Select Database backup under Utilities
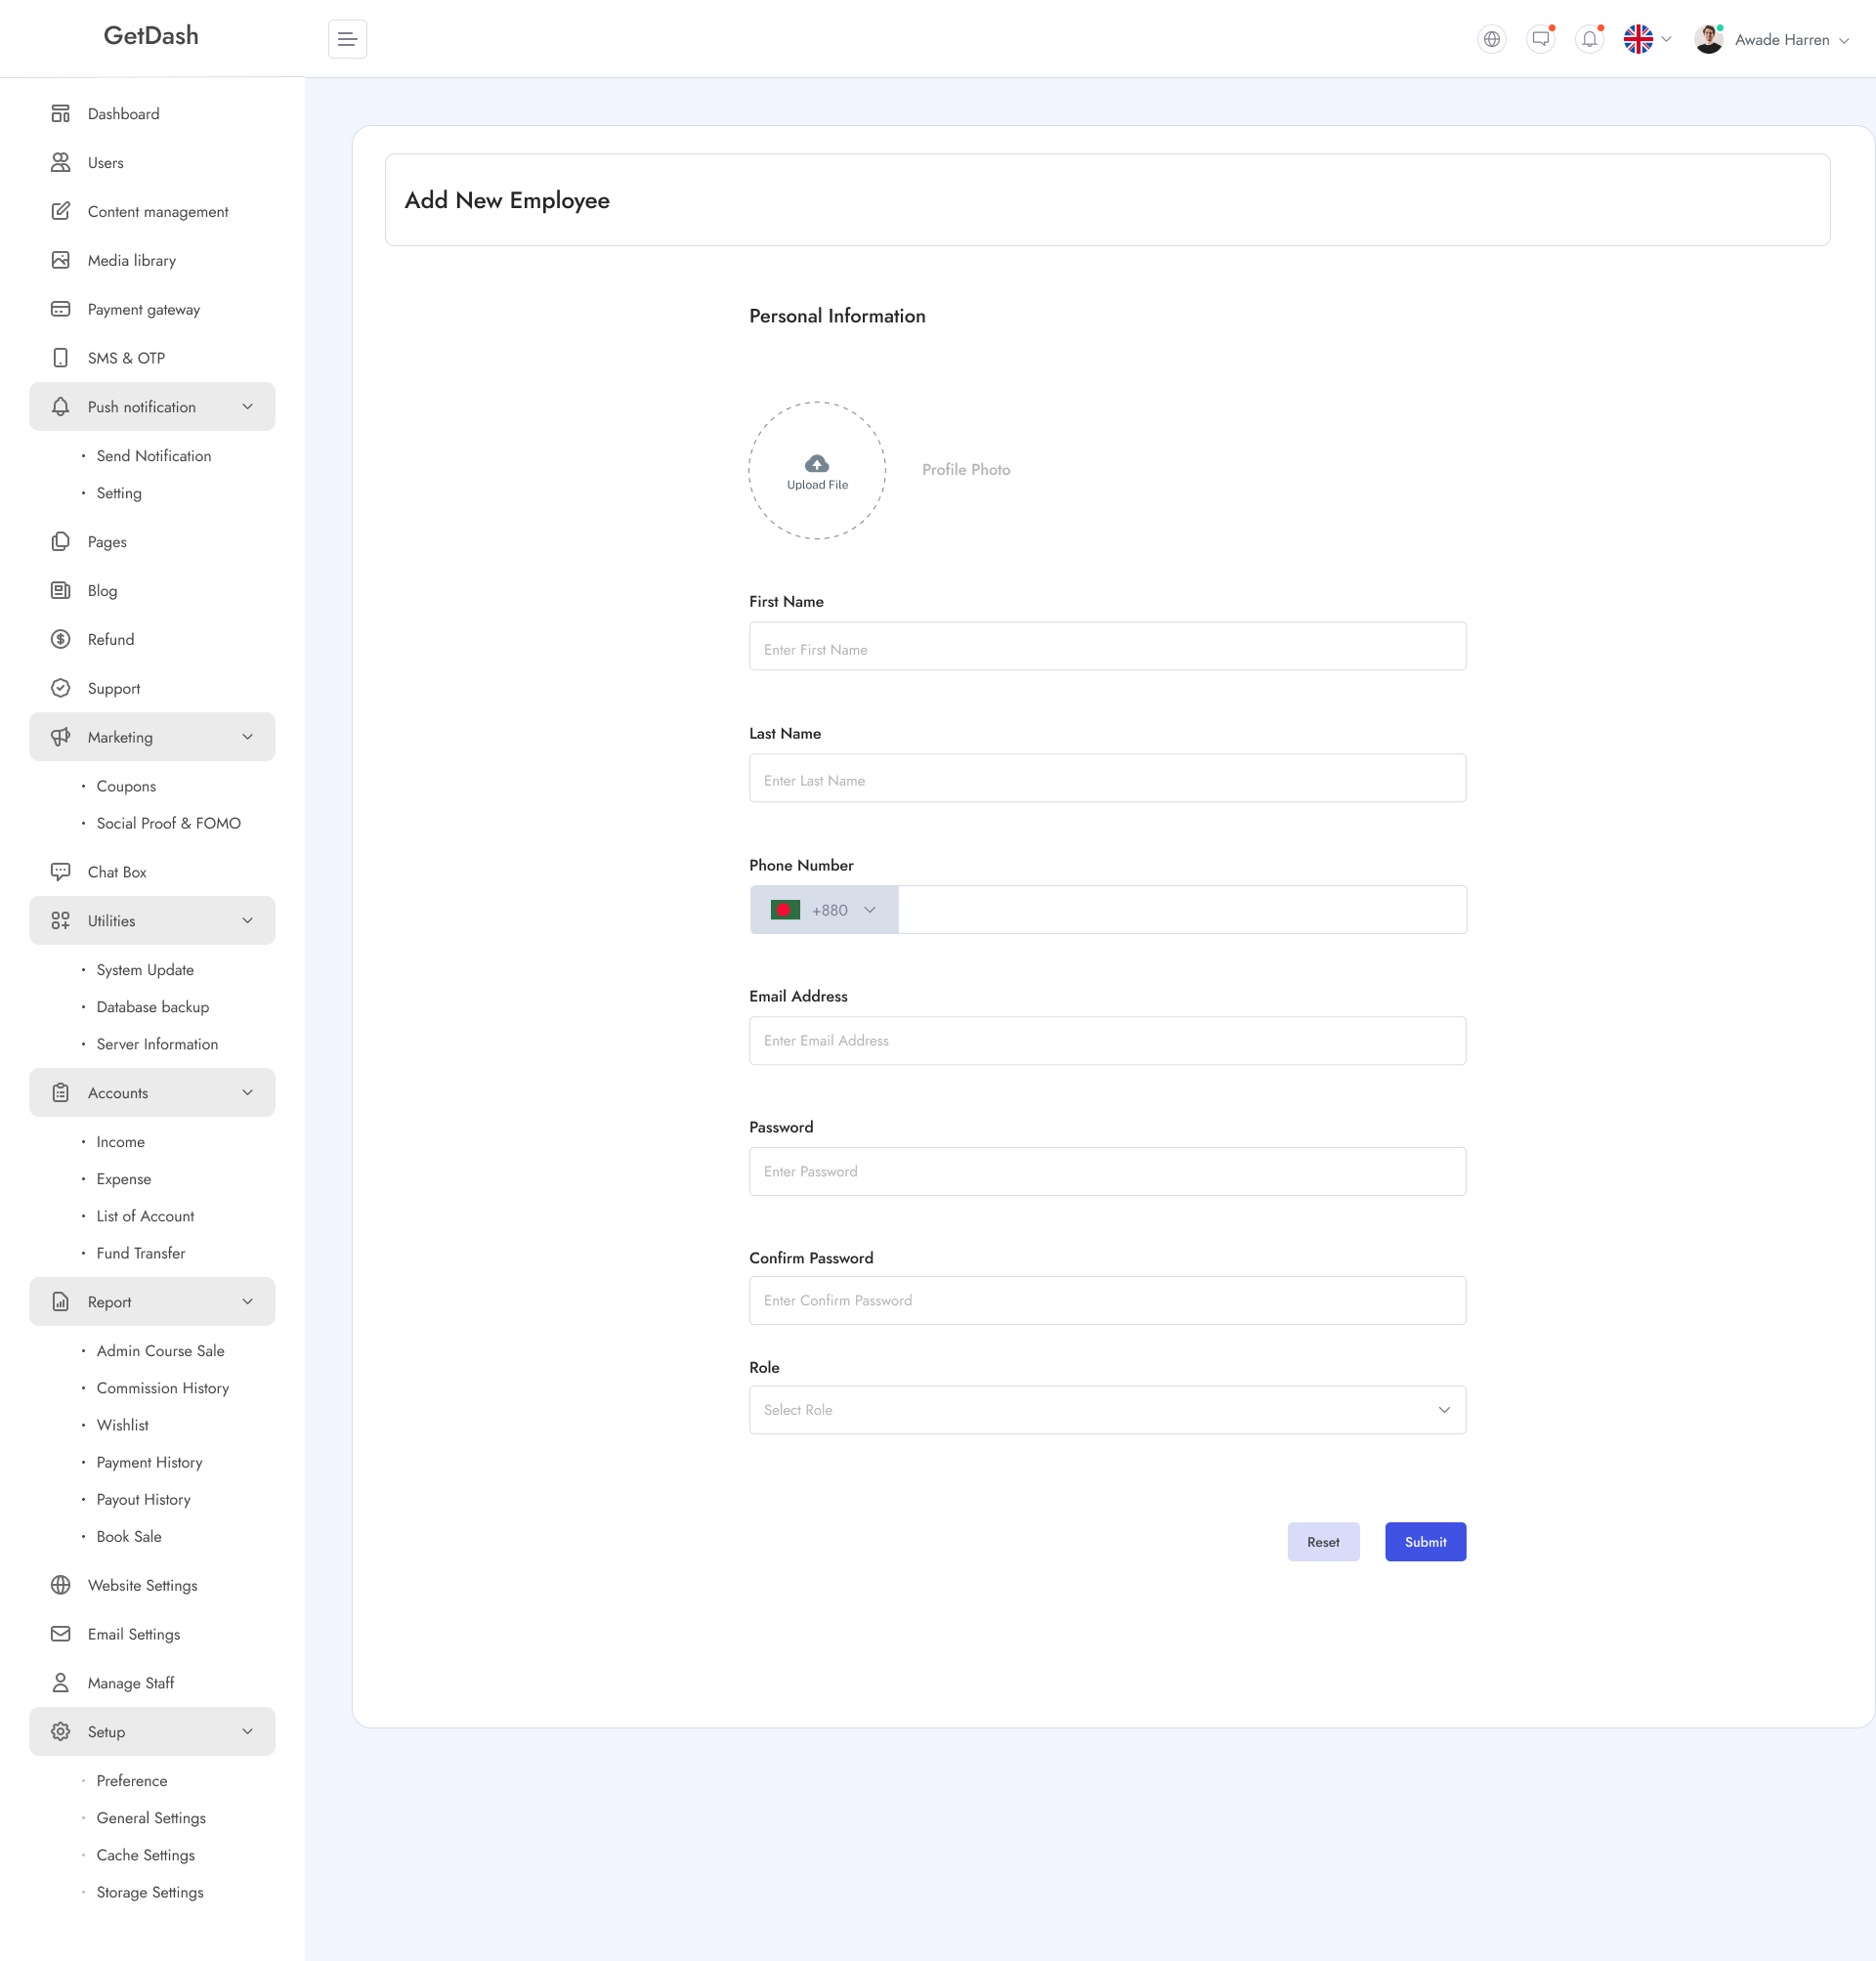The image size is (1876, 1961). tap(152, 1007)
